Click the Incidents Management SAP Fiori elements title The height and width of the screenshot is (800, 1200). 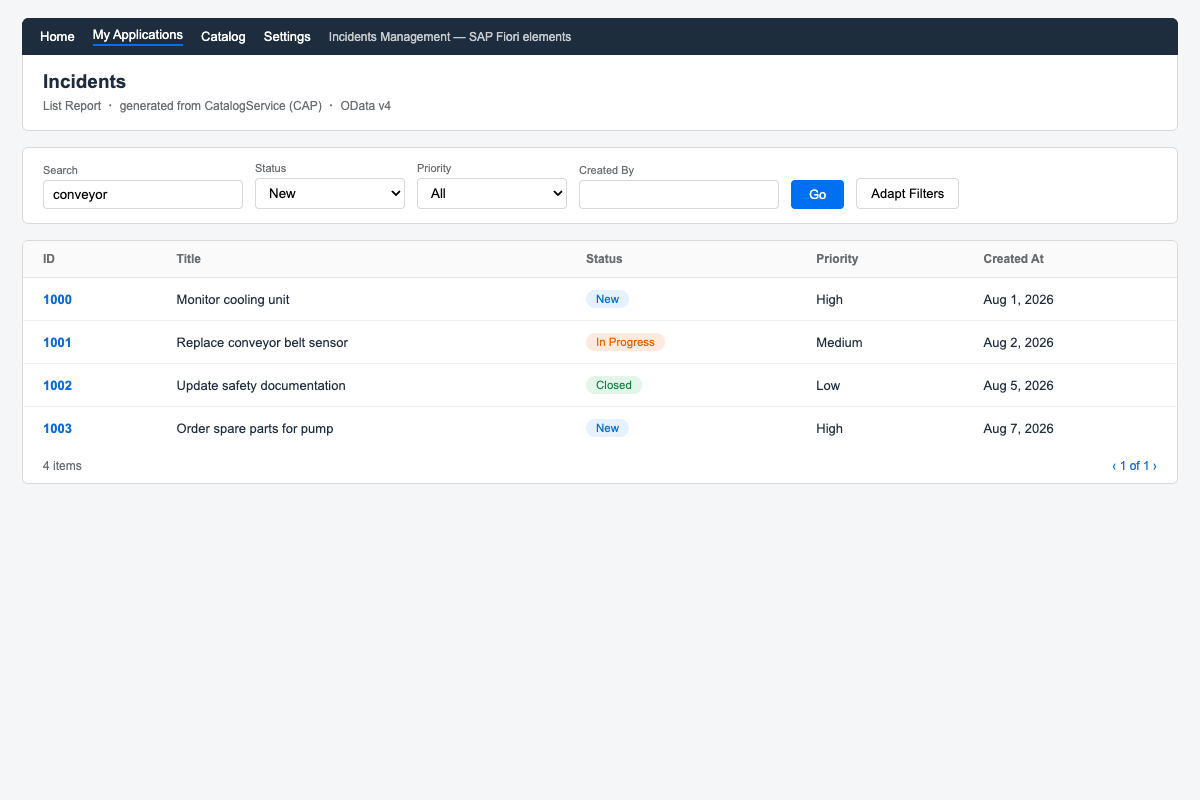click(x=450, y=36)
